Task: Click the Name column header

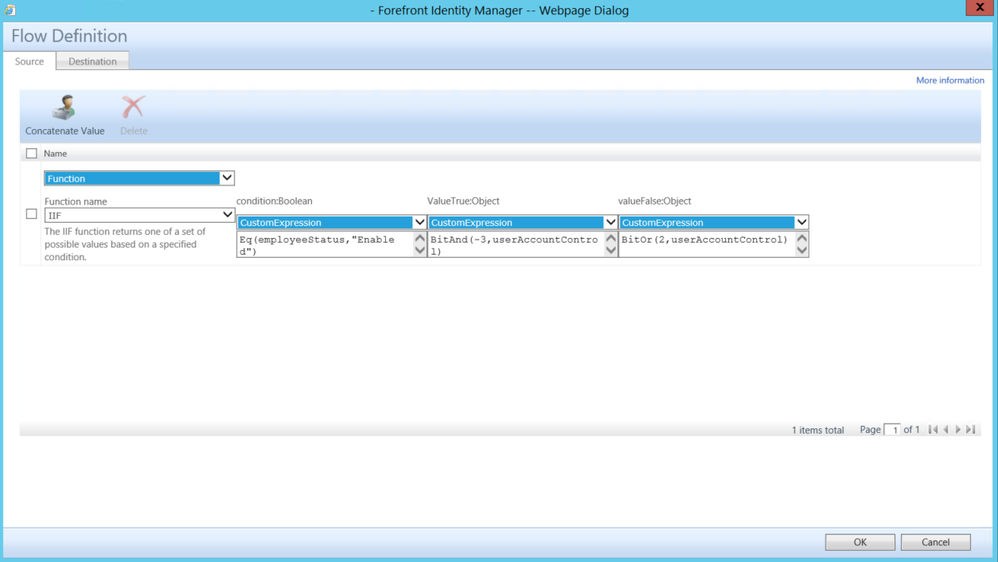Action: pyautogui.click(x=55, y=153)
